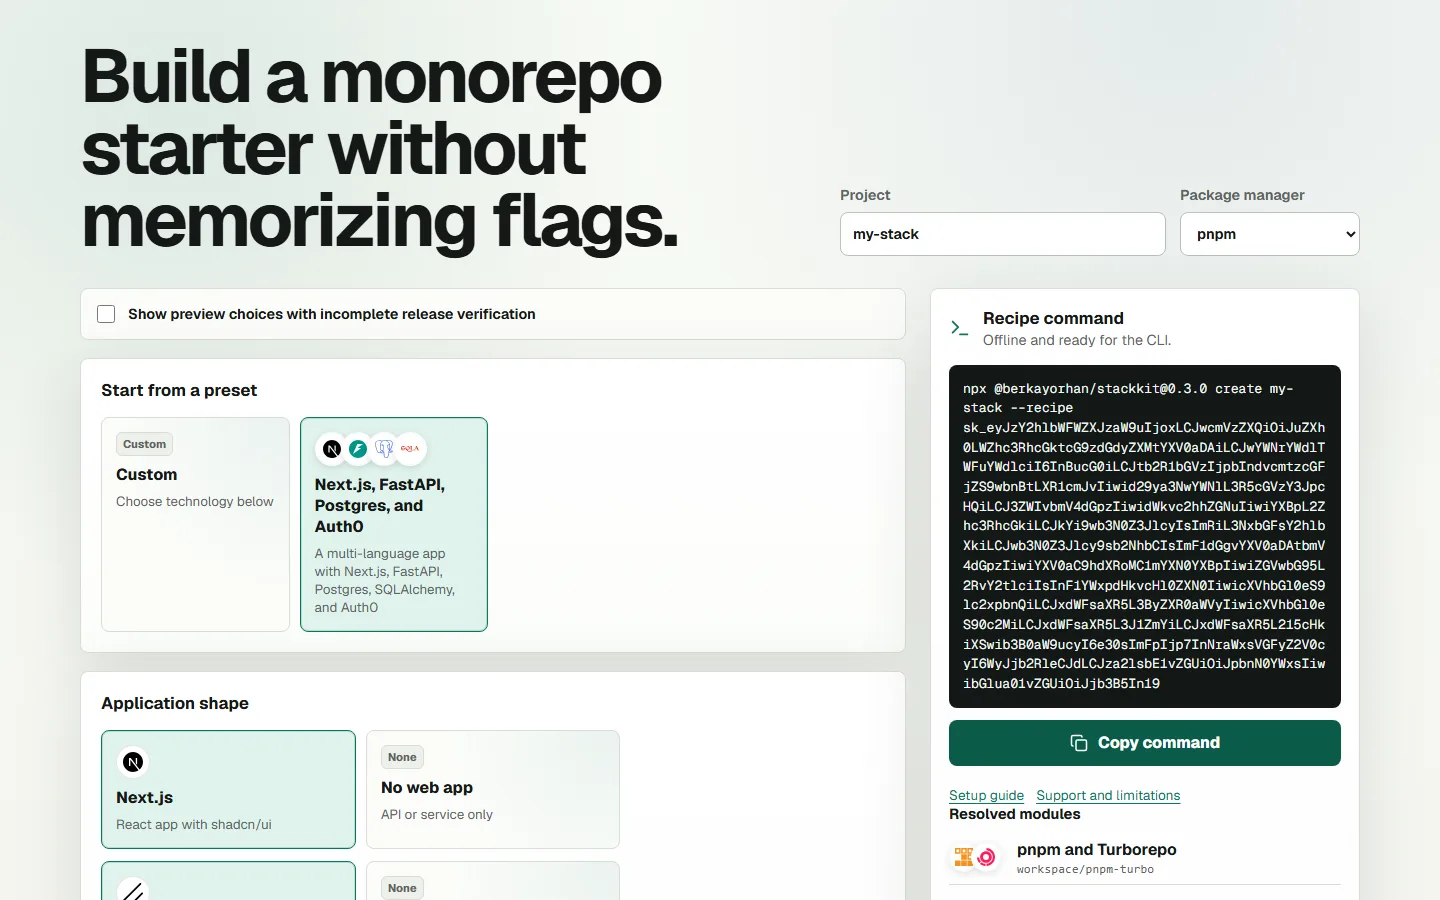Screen dimensions: 1440x900
Task: Click the "Resolved modules" heading
Action: (x=1015, y=814)
